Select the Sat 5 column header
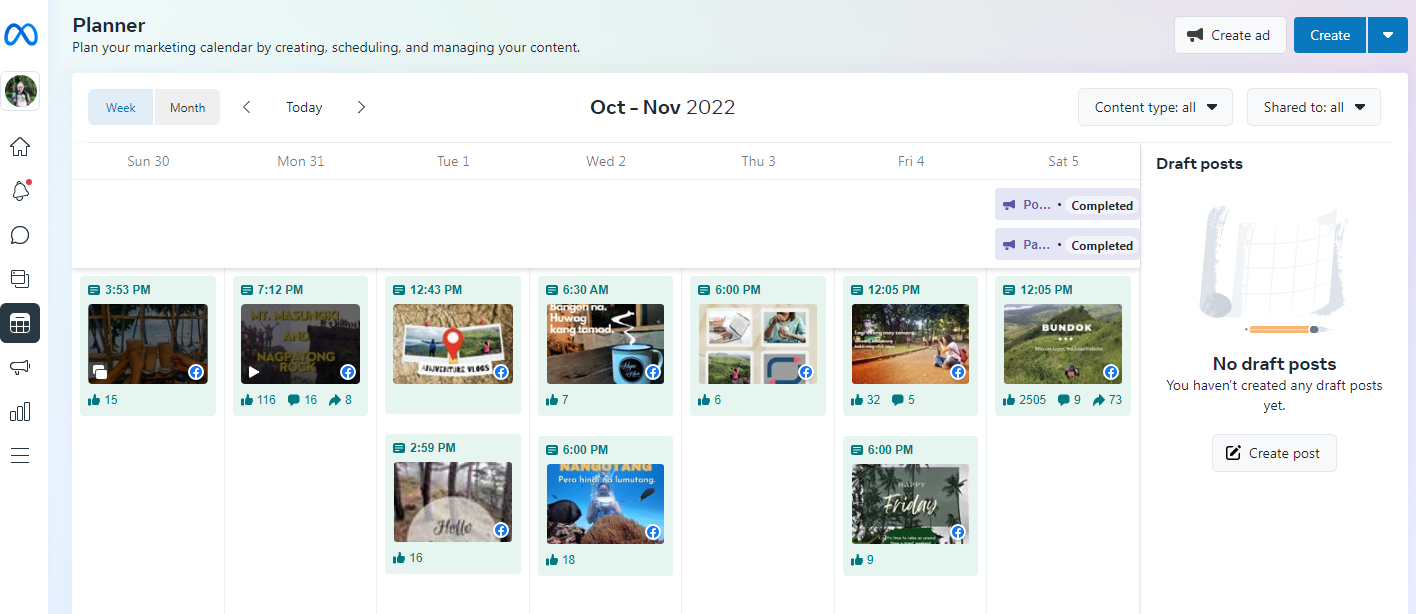Viewport: 1416px width, 614px height. coord(1063,161)
